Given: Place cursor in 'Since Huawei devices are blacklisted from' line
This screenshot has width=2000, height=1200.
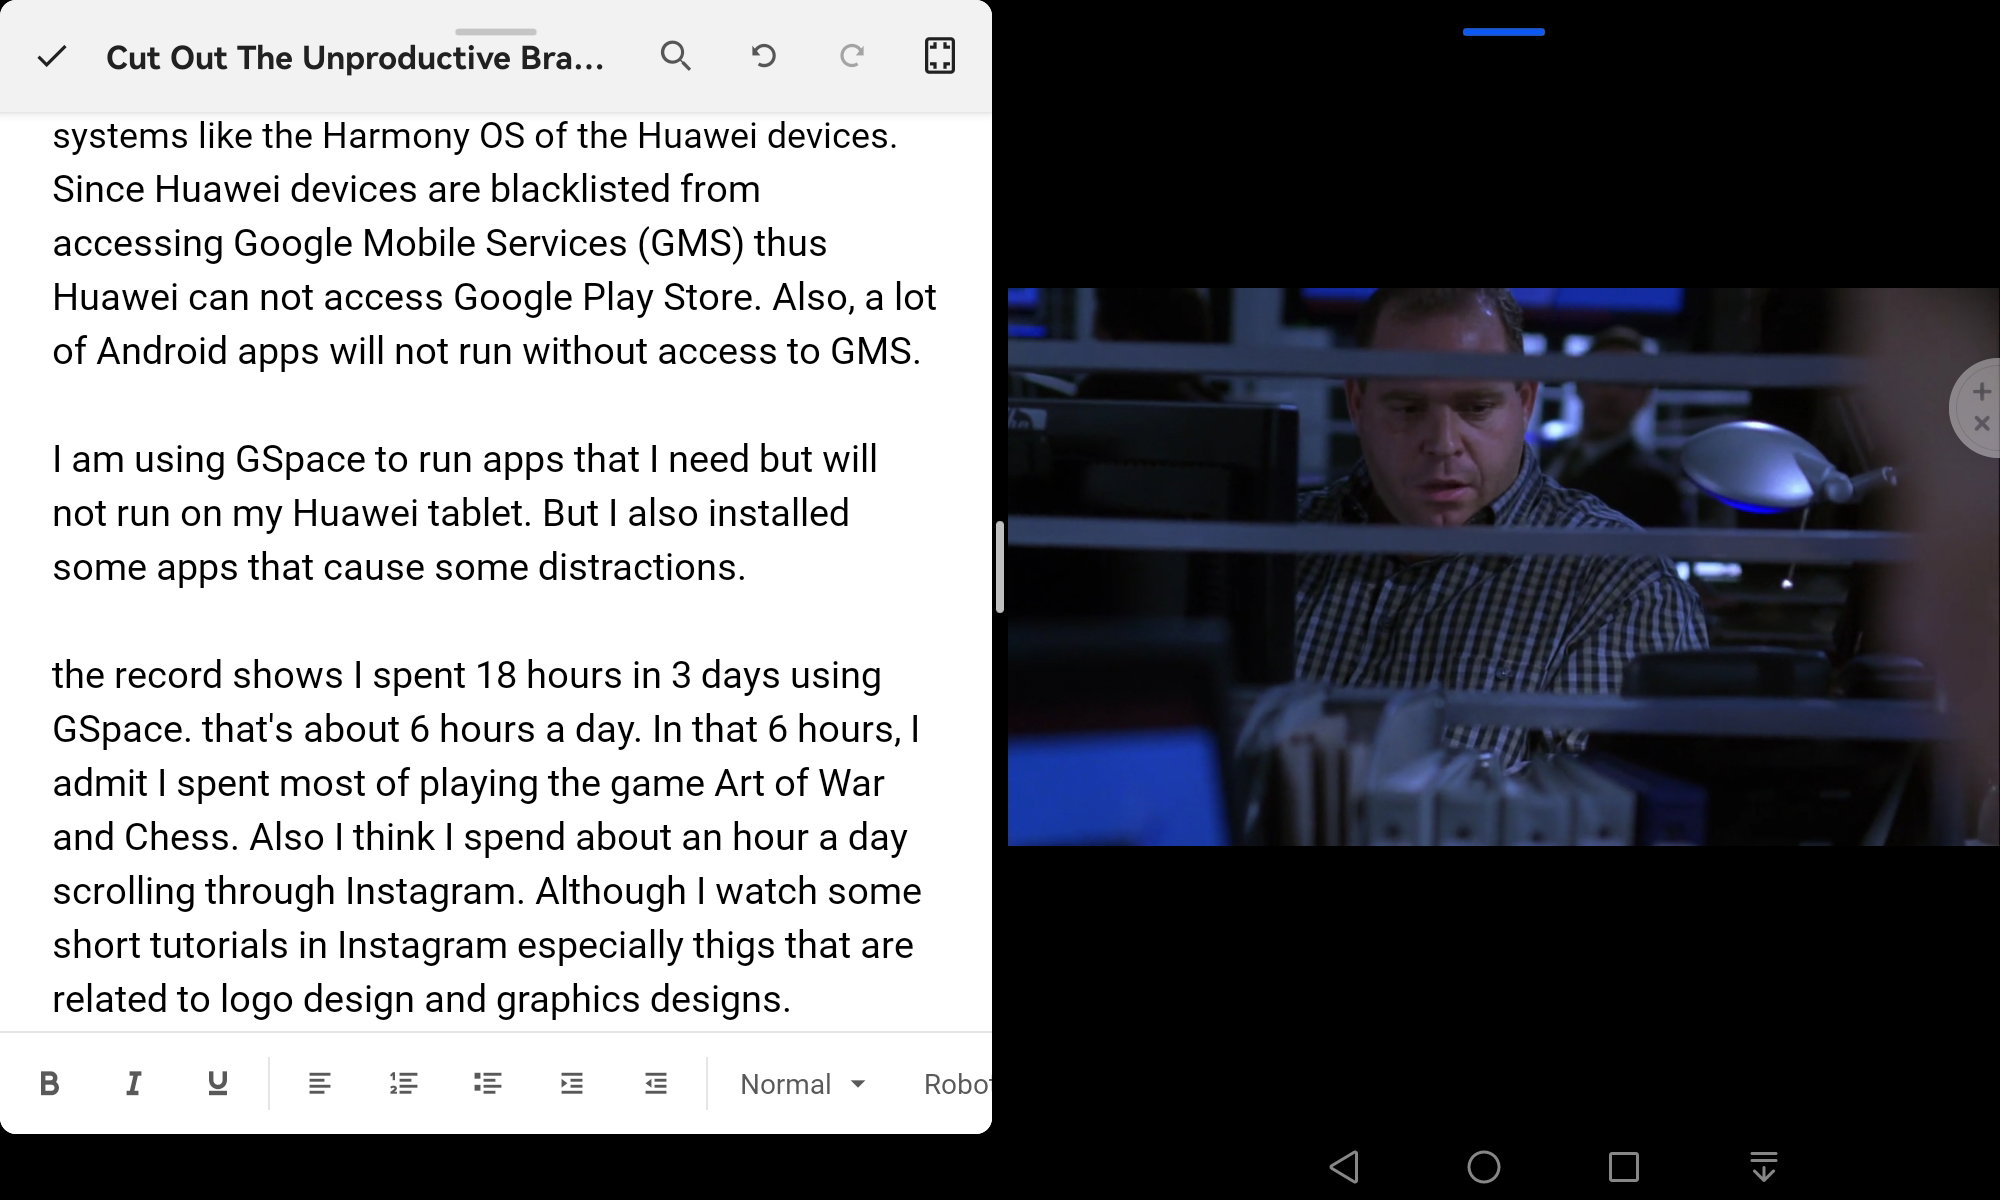Looking at the screenshot, I should (406, 189).
